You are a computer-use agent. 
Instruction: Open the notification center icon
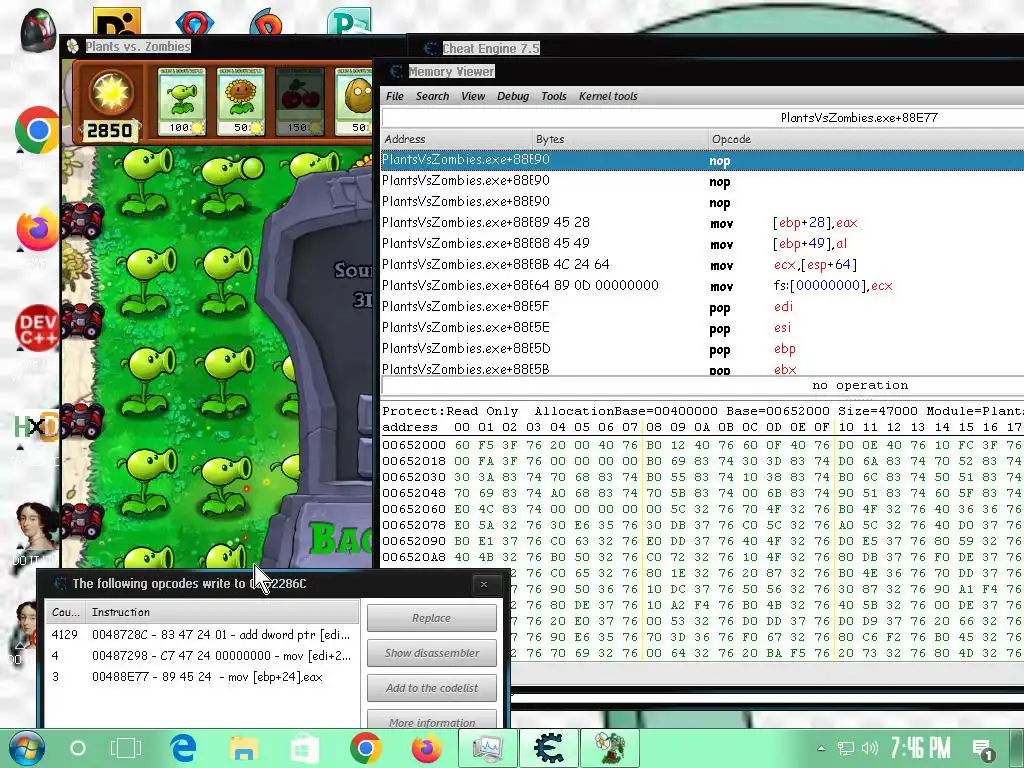tap(983, 749)
